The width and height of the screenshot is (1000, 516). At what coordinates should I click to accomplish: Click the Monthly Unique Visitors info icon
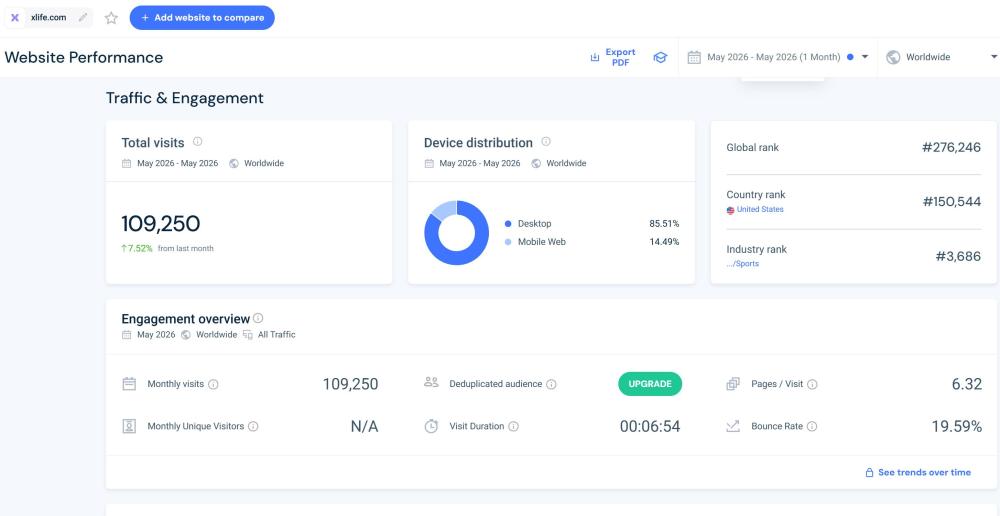pos(253,427)
